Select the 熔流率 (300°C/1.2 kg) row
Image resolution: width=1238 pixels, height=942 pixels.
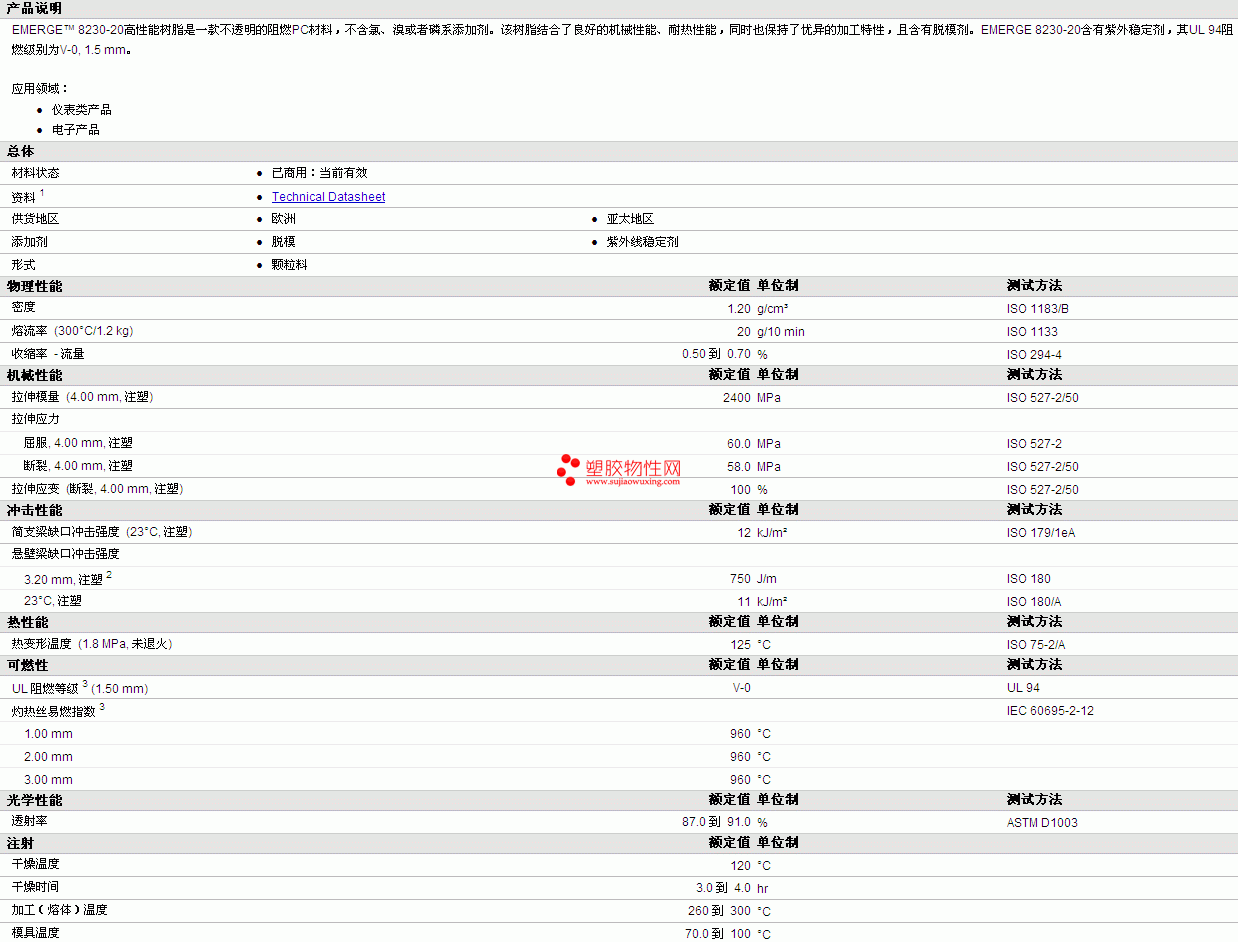click(619, 331)
